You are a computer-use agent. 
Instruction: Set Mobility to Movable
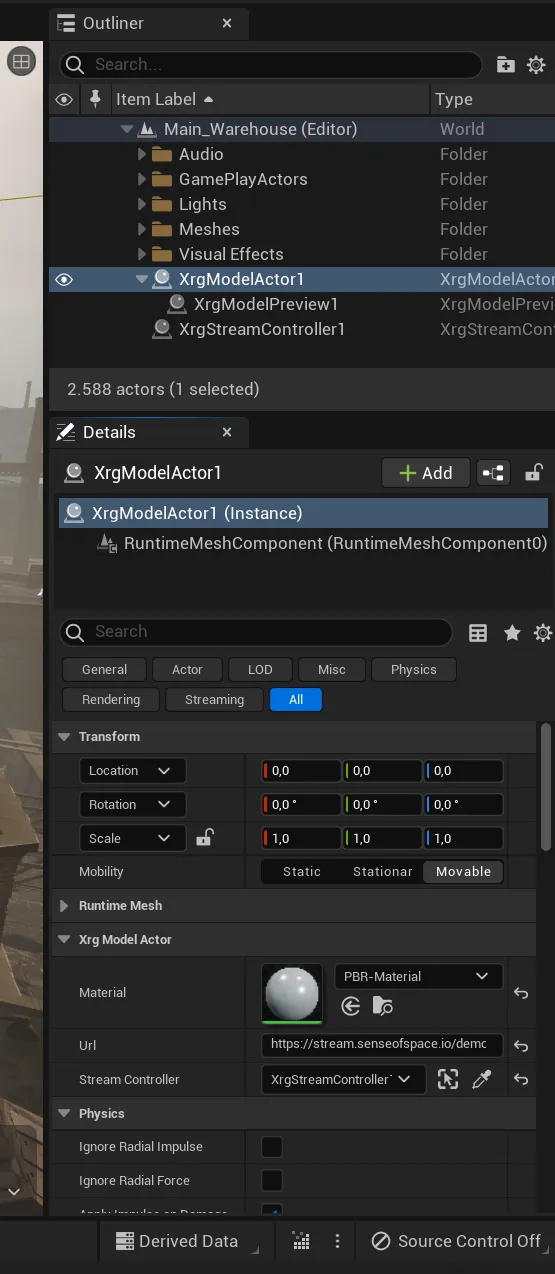463,872
